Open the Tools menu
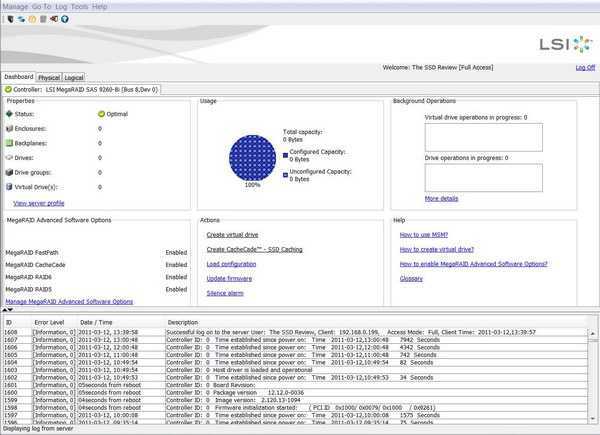 pos(79,7)
